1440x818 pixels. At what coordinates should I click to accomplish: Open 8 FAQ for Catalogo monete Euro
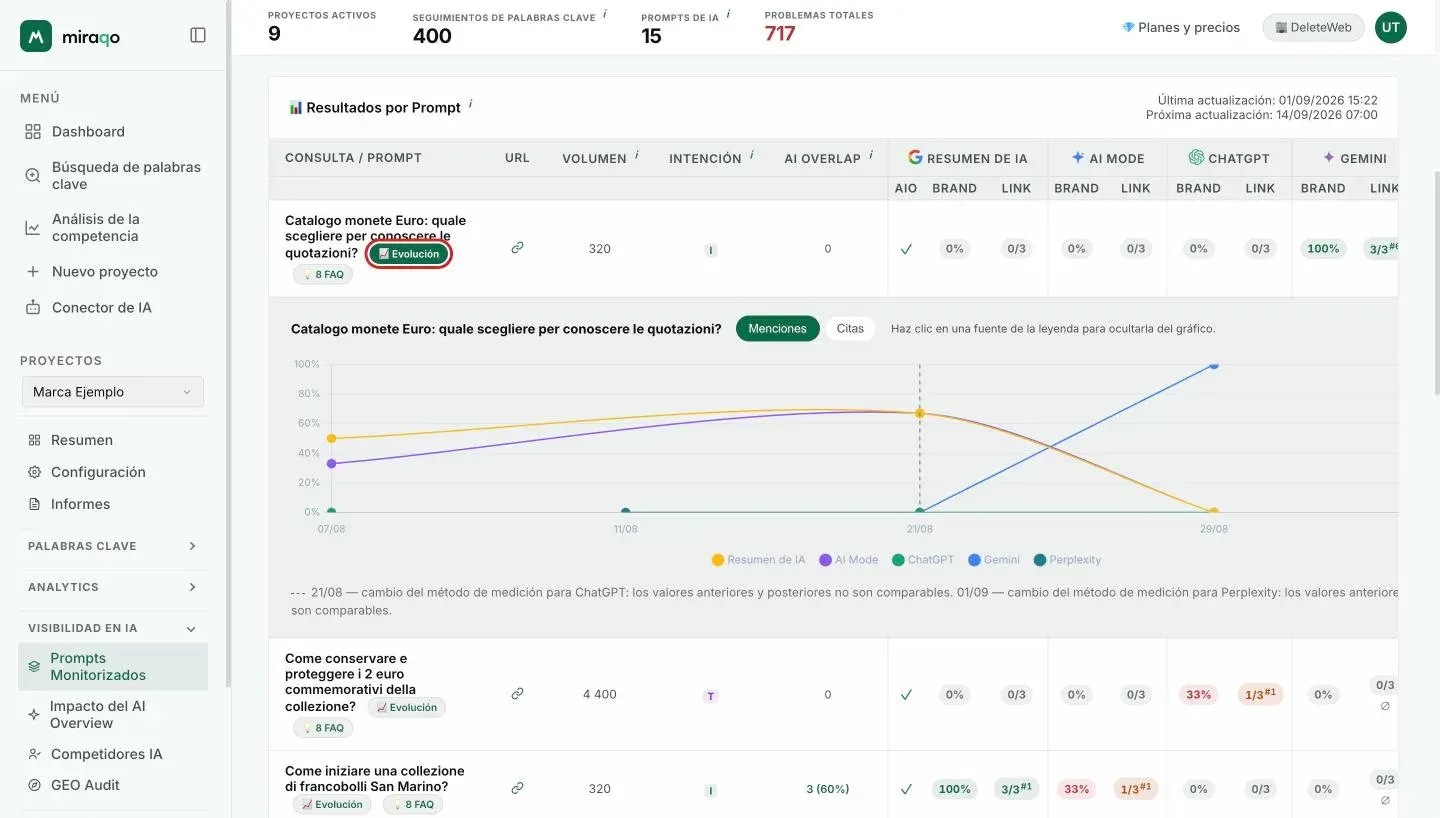(323, 274)
